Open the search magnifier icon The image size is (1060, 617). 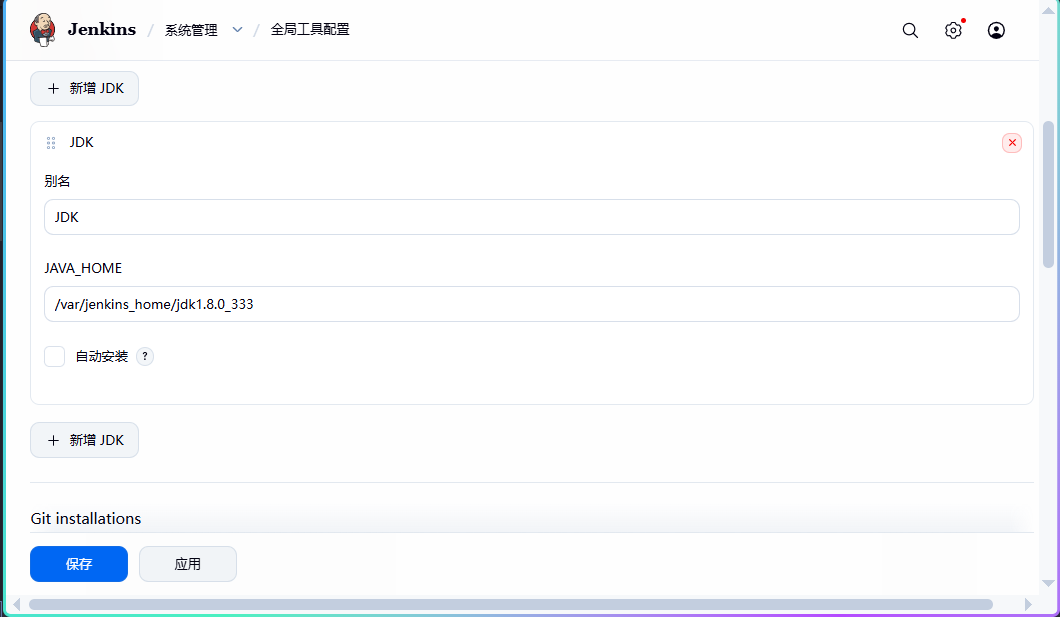910,30
